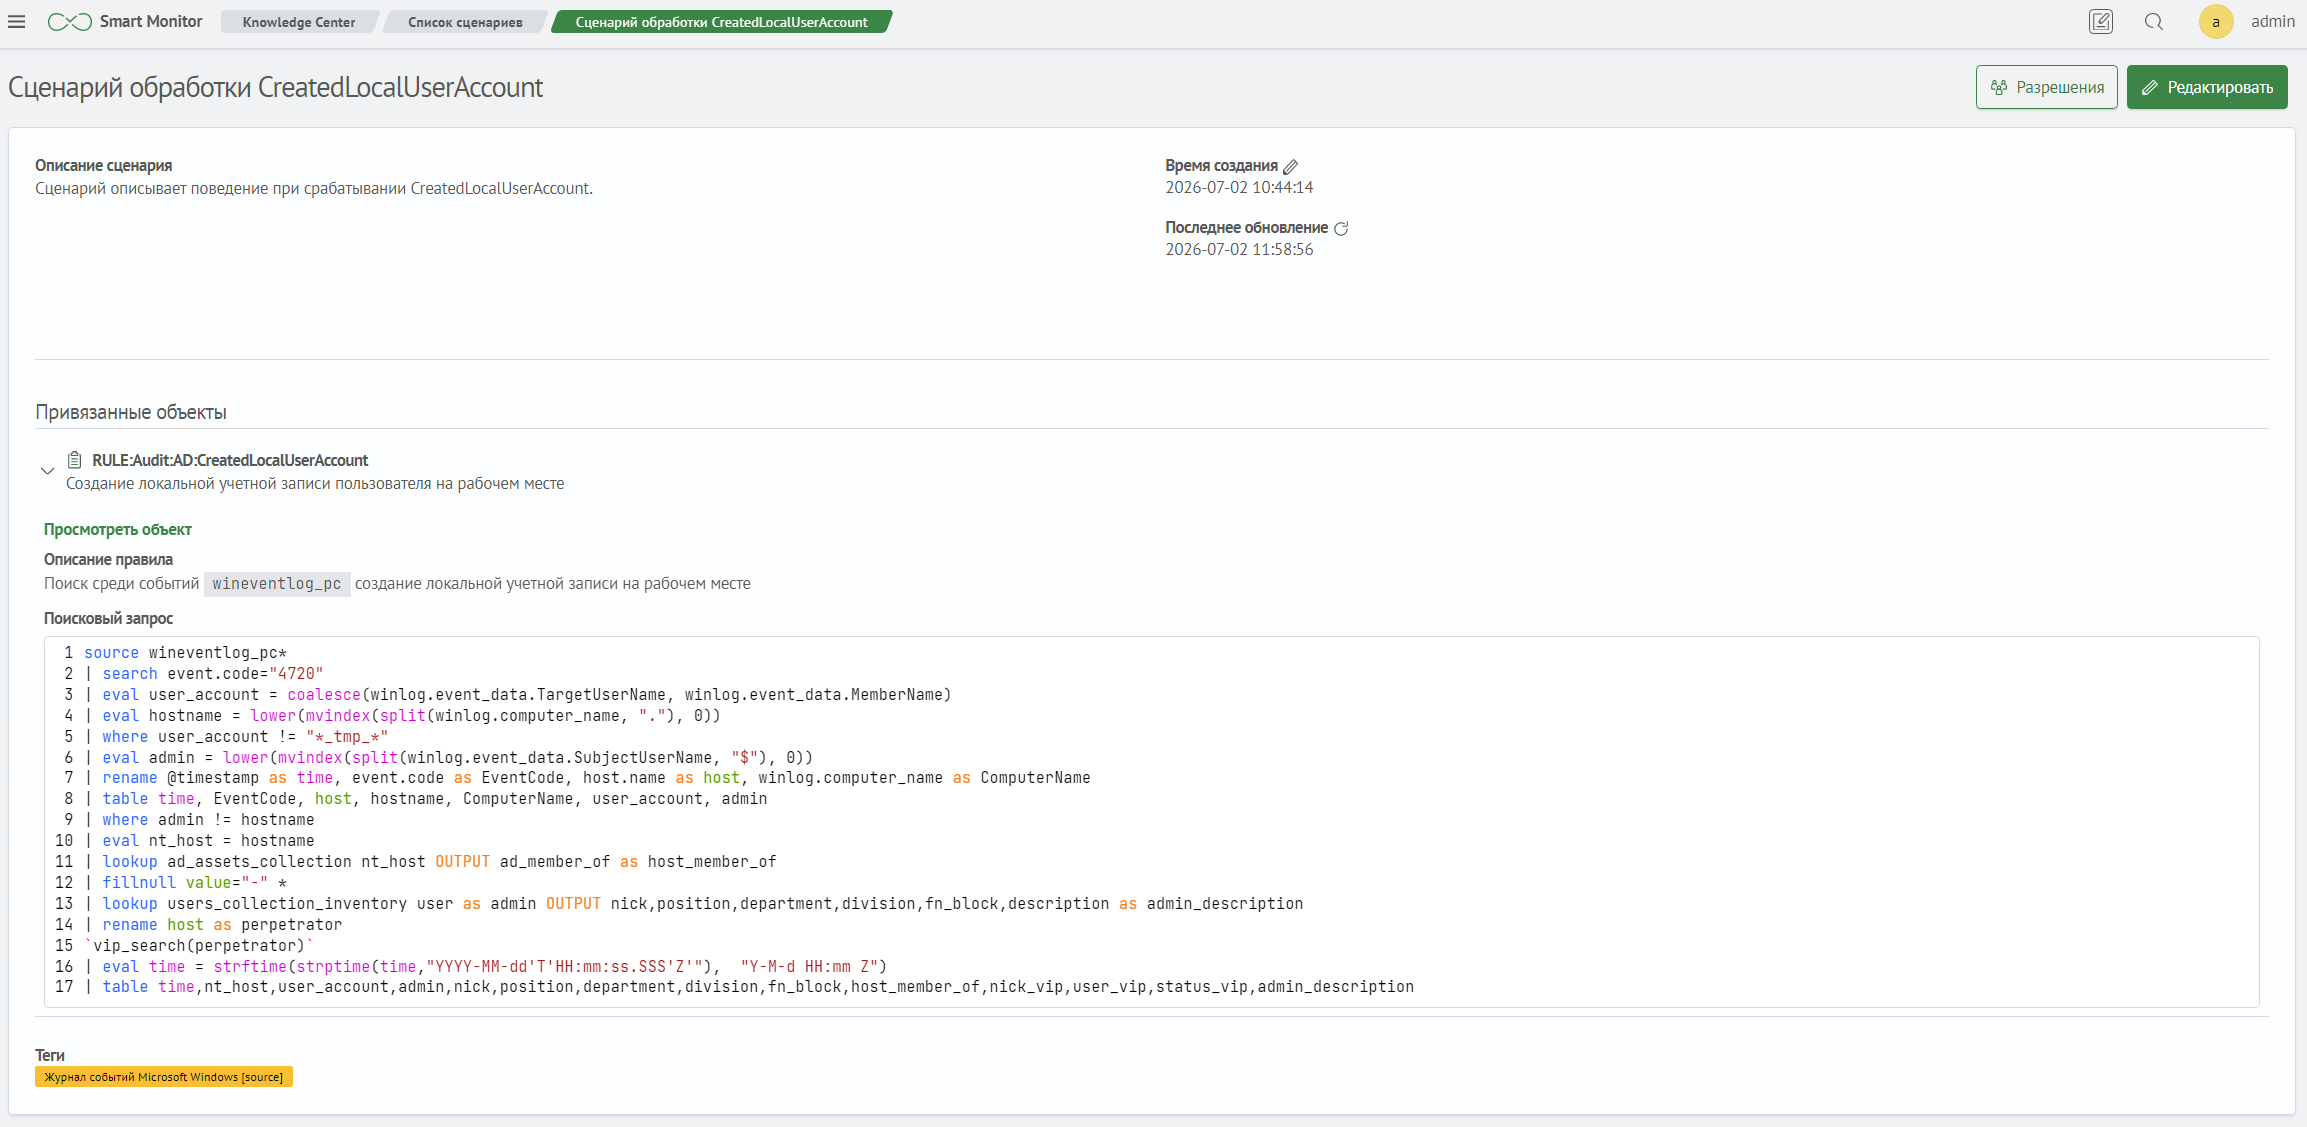Open the Просмотреть объект link
Image resolution: width=2307 pixels, height=1127 pixels.
click(x=117, y=530)
